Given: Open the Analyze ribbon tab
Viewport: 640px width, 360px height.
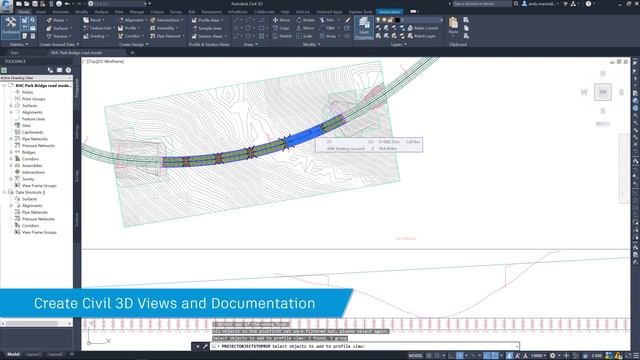Looking at the screenshot, I should click(x=101, y=12).
